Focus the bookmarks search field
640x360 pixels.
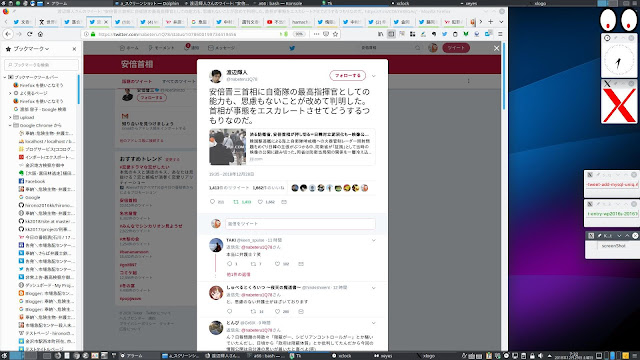coord(41,65)
